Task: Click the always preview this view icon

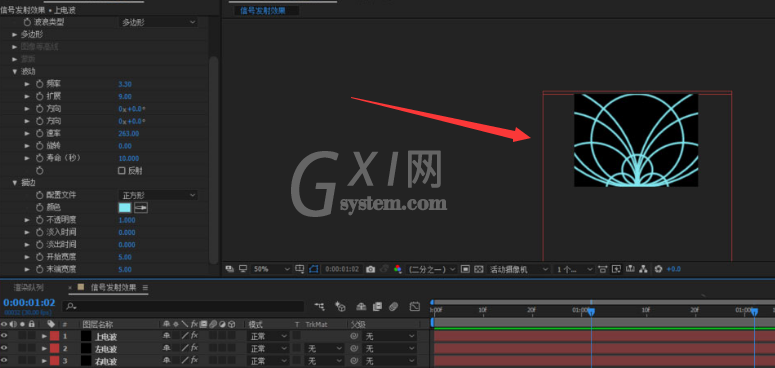Action: click(x=229, y=269)
